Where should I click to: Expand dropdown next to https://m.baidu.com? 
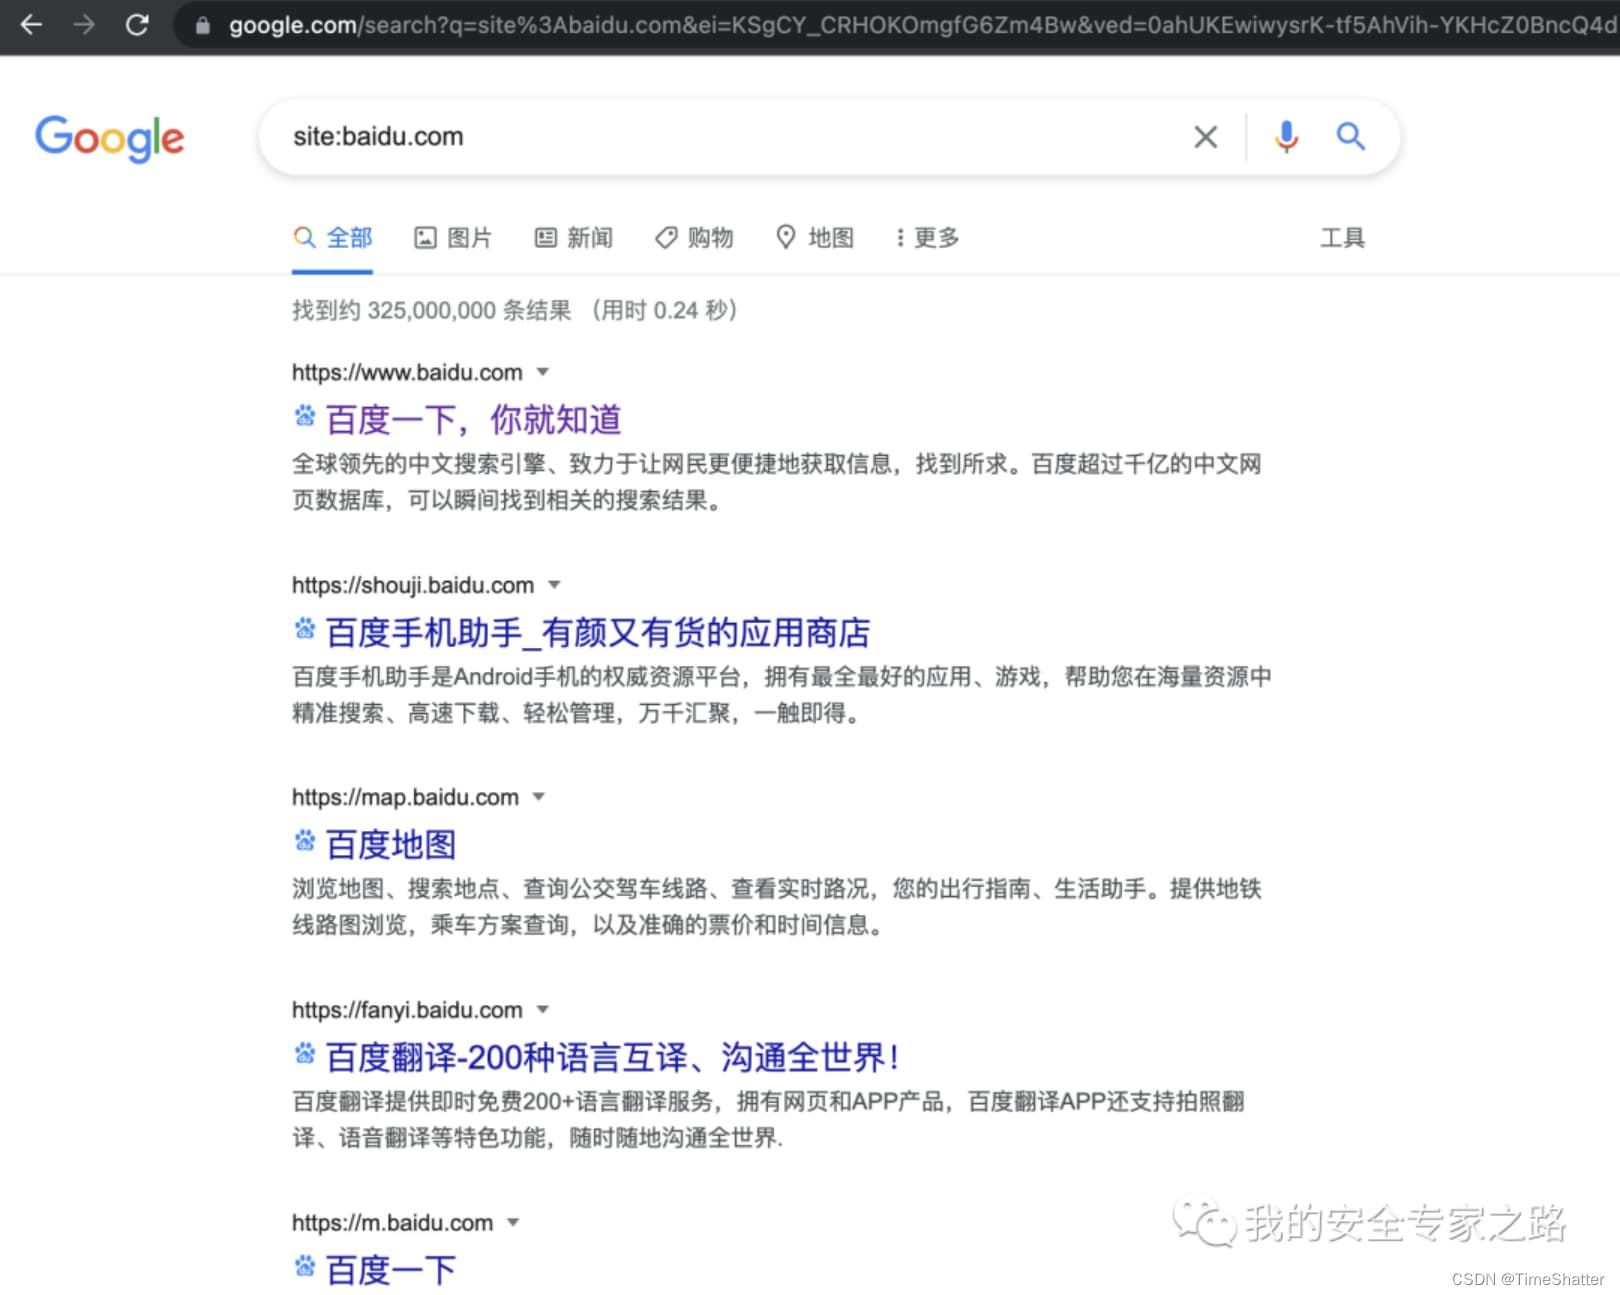click(513, 1222)
